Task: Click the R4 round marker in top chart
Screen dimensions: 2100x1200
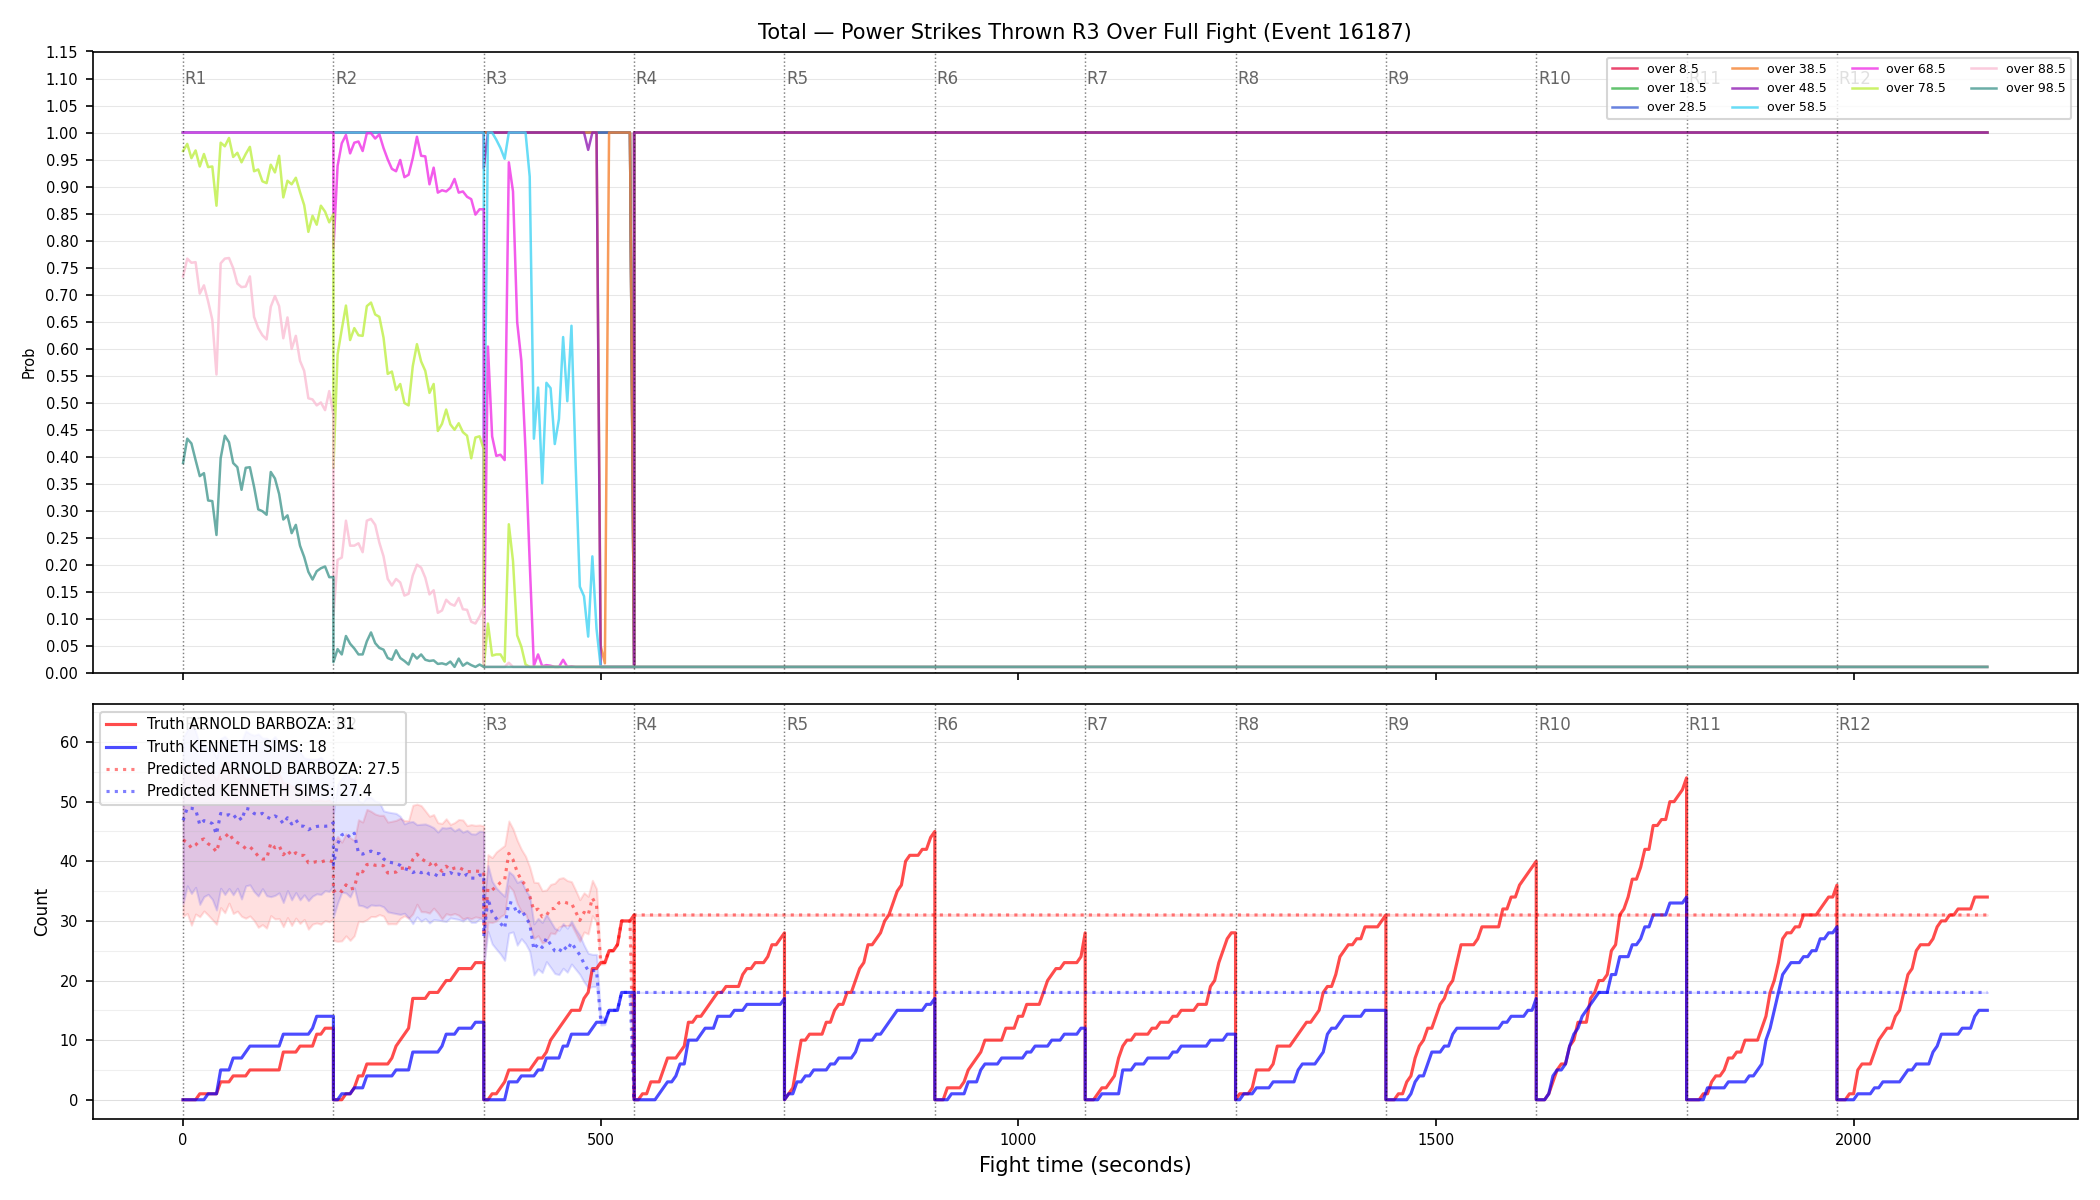Action: point(646,78)
